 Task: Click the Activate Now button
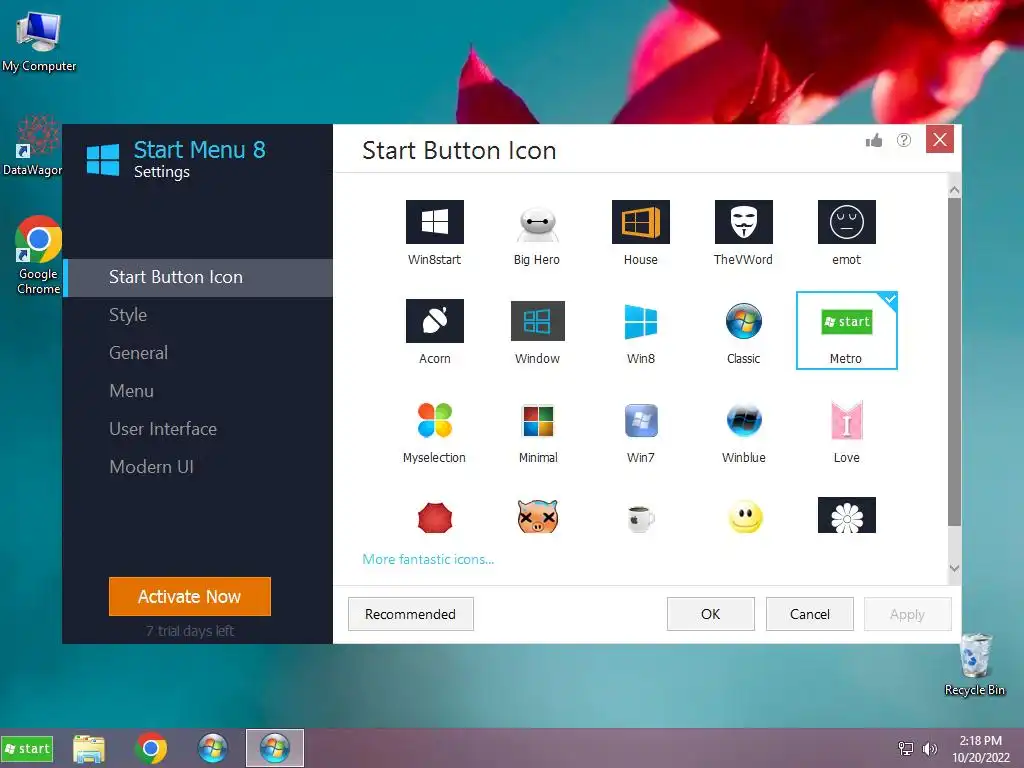point(189,596)
